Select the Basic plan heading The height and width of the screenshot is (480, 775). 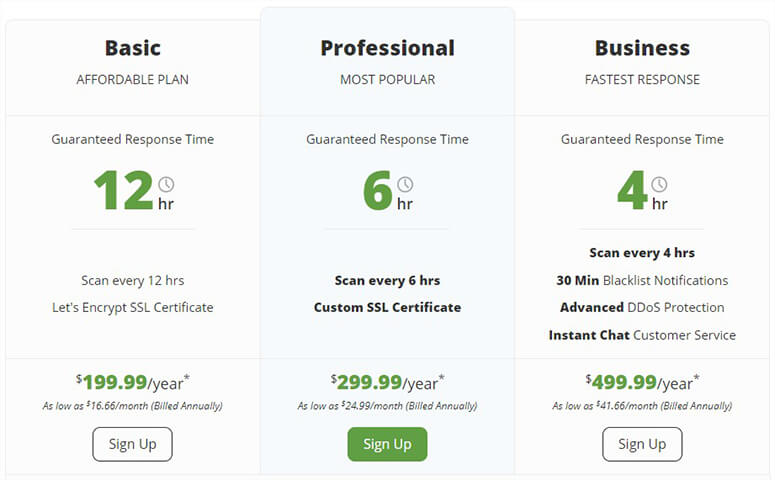point(132,48)
